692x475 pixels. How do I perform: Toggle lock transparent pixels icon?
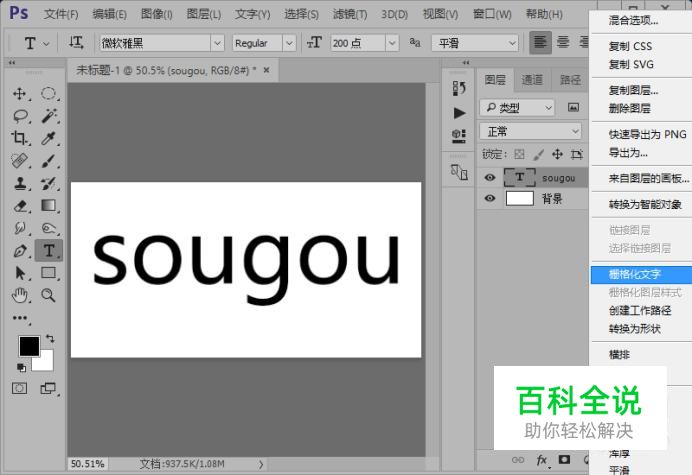pos(519,155)
